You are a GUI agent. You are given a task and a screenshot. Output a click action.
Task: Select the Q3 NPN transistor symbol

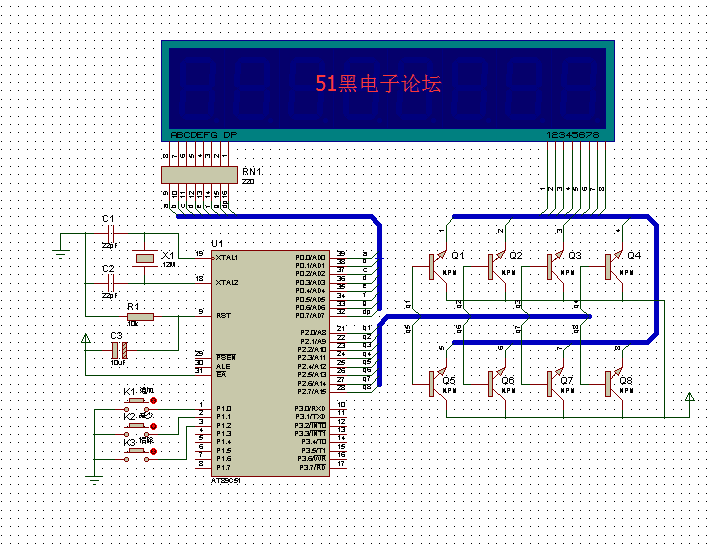tap(555, 267)
